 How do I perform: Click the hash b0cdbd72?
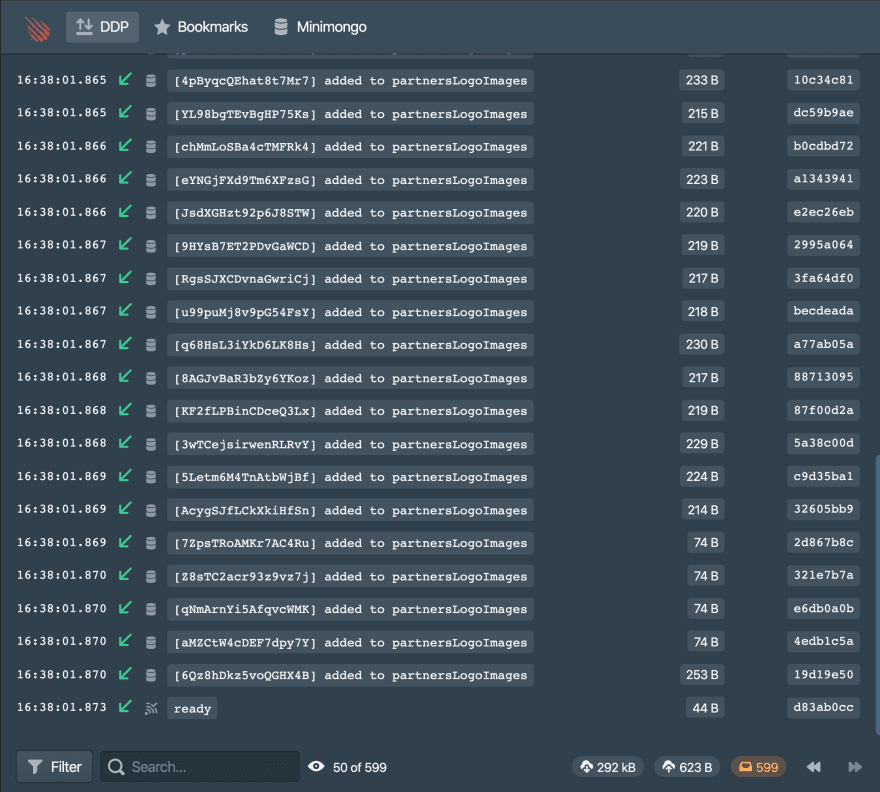click(823, 146)
